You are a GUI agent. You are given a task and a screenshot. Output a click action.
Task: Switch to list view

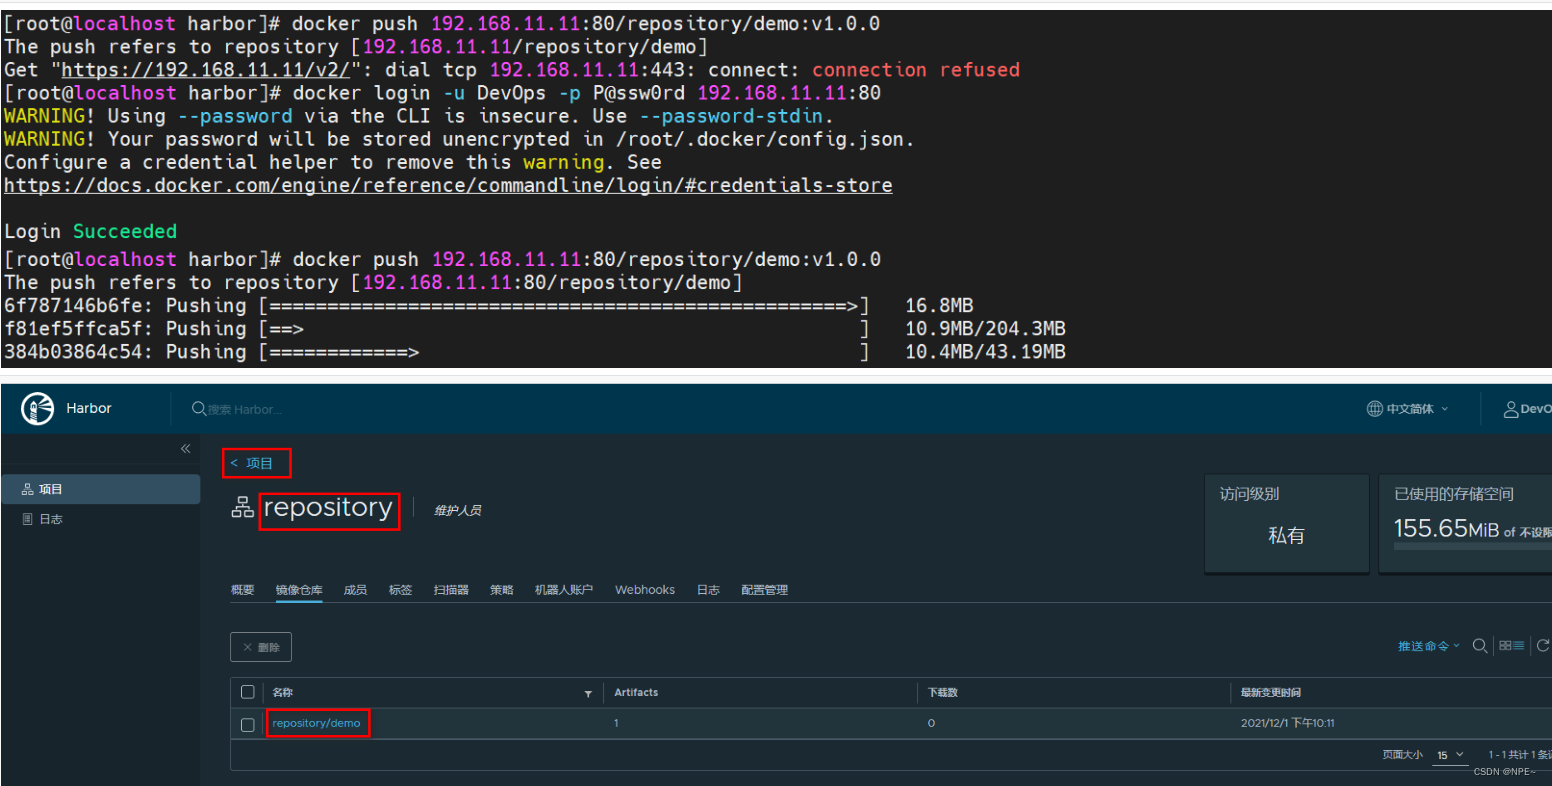click(x=1518, y=646)
